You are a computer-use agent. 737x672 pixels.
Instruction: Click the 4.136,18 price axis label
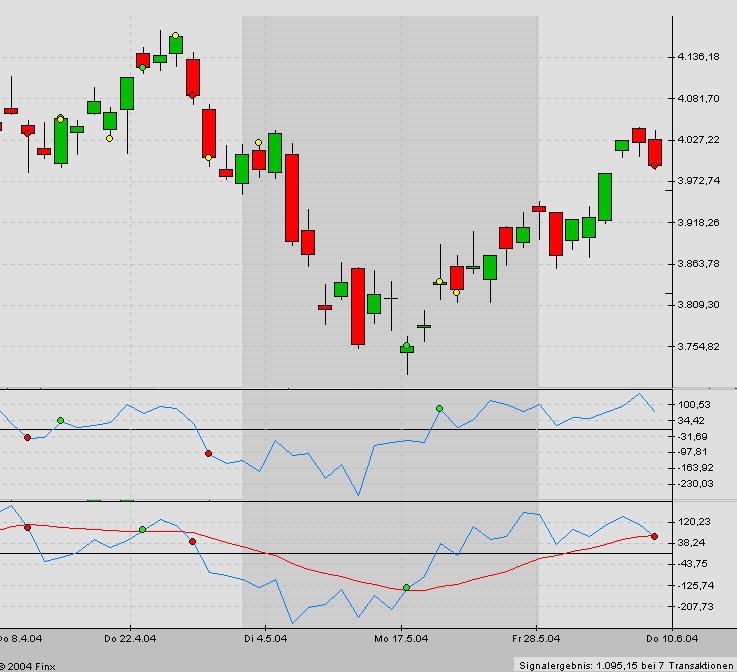pyautogui.click(x=698, y=57)
